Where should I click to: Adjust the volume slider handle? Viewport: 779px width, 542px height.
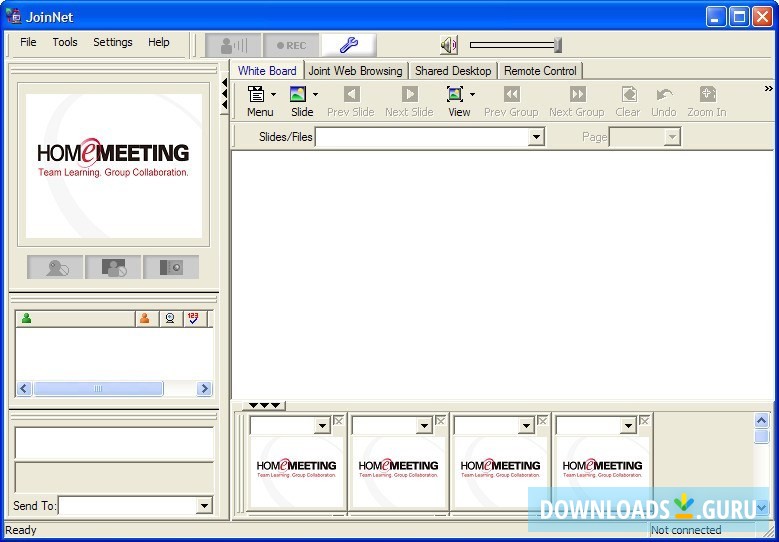point(558,45)
